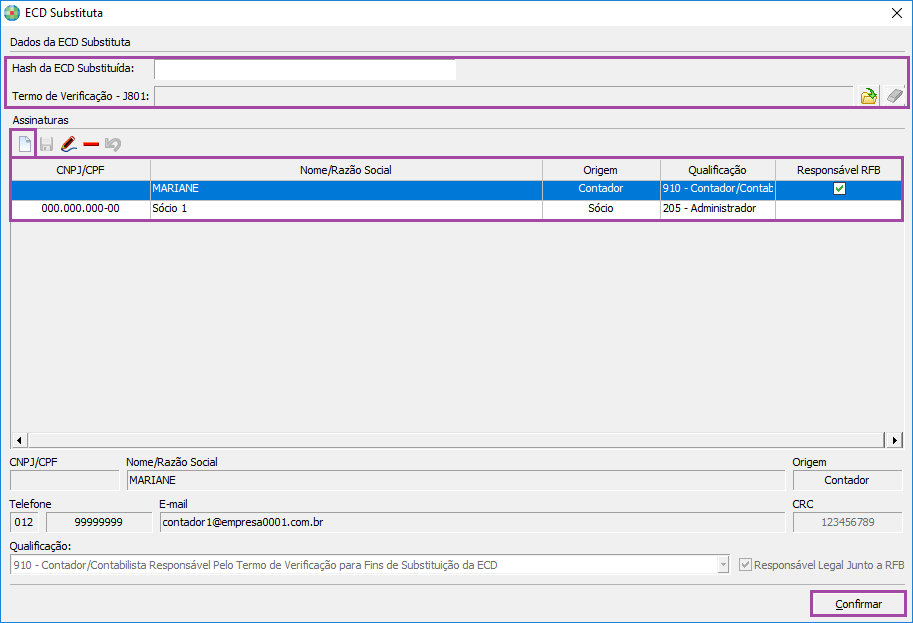
Task: Click the red minus remove icon
Action: tap(91, 144)
